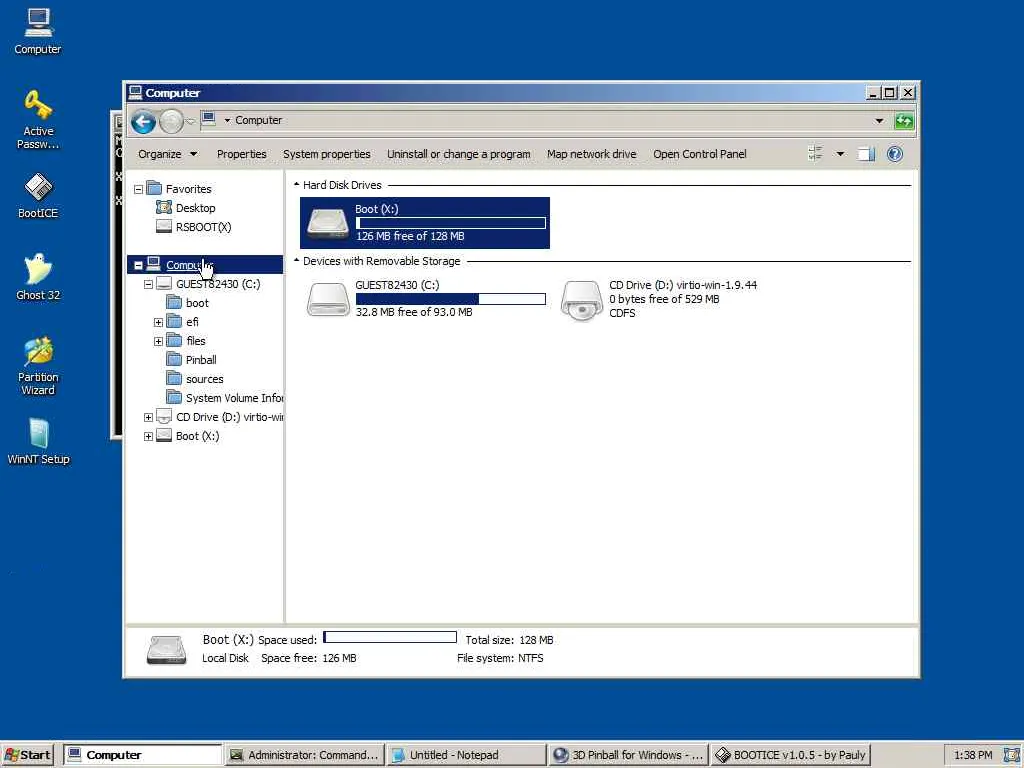Expand the Boot (X:) tree node

pyautogui.click(x=148, y=436)
